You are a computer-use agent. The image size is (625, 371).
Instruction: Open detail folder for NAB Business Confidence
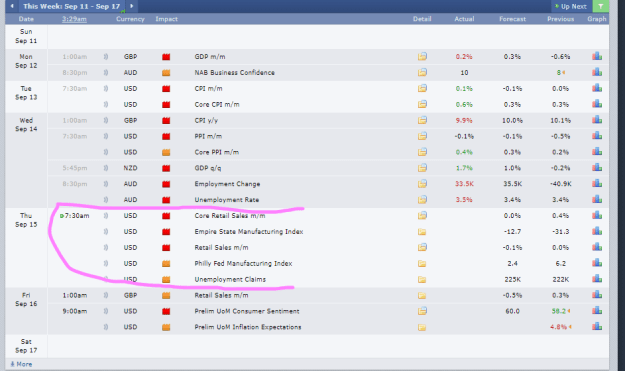[422, 72]
